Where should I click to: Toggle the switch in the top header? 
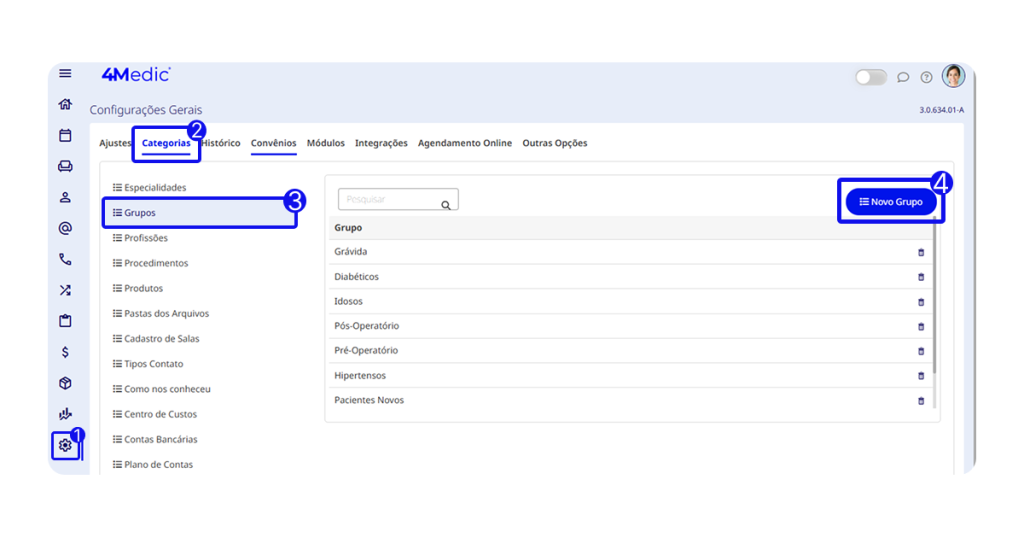pos(870,77)
